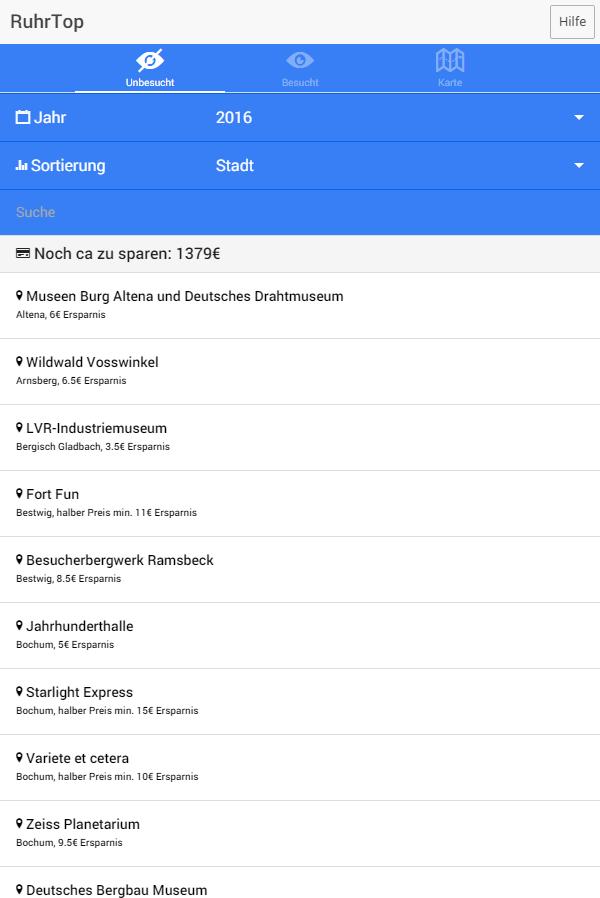
Task: Click the map Karte icon
Action: [450, 60]
